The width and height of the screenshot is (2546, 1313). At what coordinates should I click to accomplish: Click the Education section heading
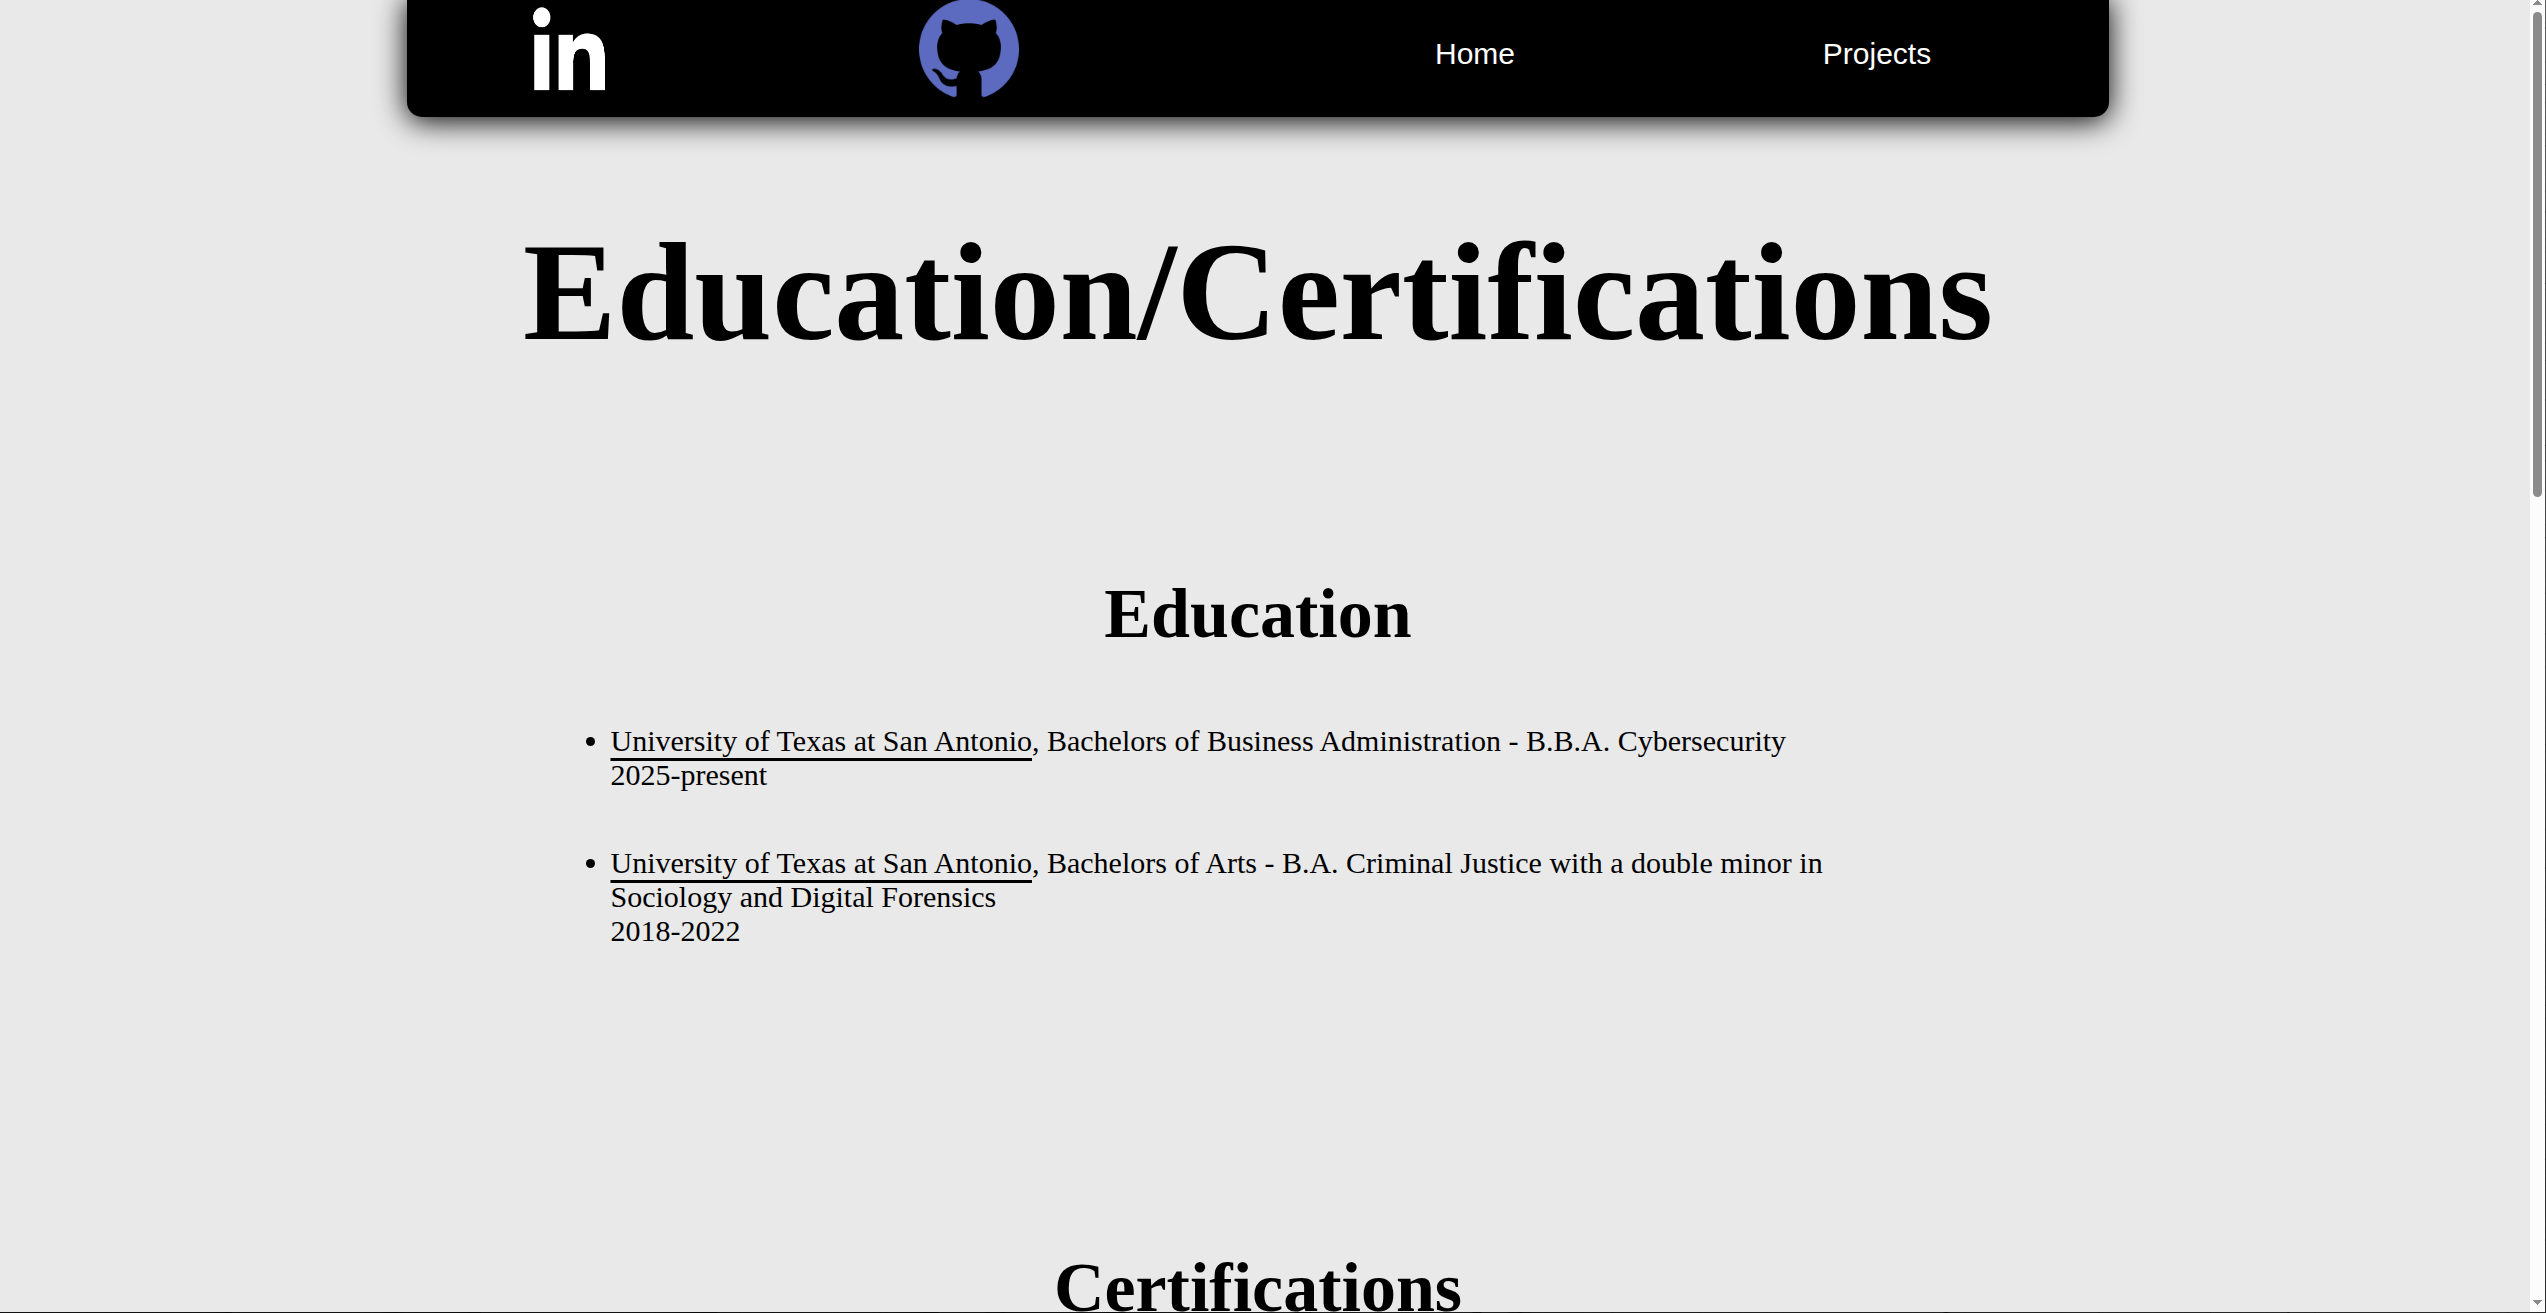tap(1257, 614)
